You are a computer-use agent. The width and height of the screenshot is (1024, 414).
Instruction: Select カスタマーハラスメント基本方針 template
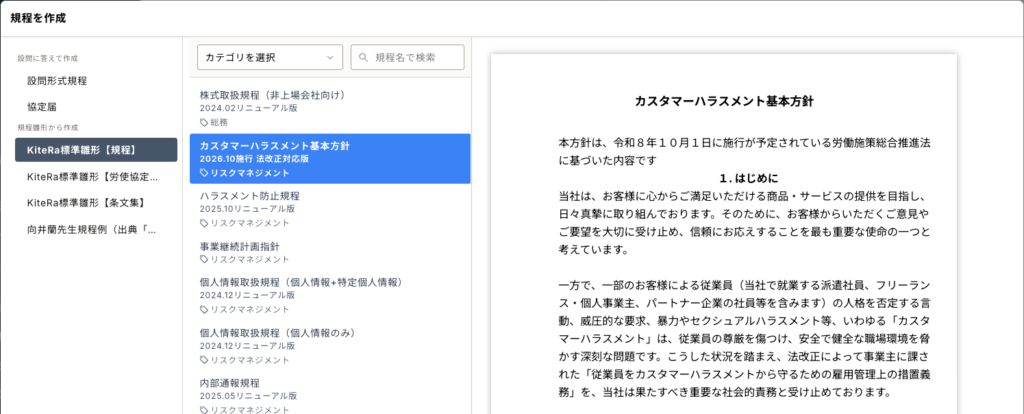(274, 146)
